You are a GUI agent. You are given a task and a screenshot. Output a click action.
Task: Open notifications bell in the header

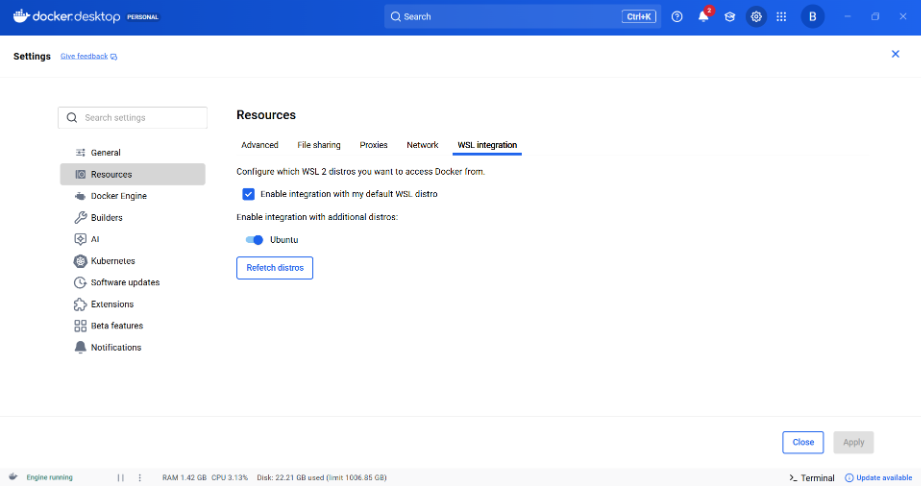click(703, 16)
